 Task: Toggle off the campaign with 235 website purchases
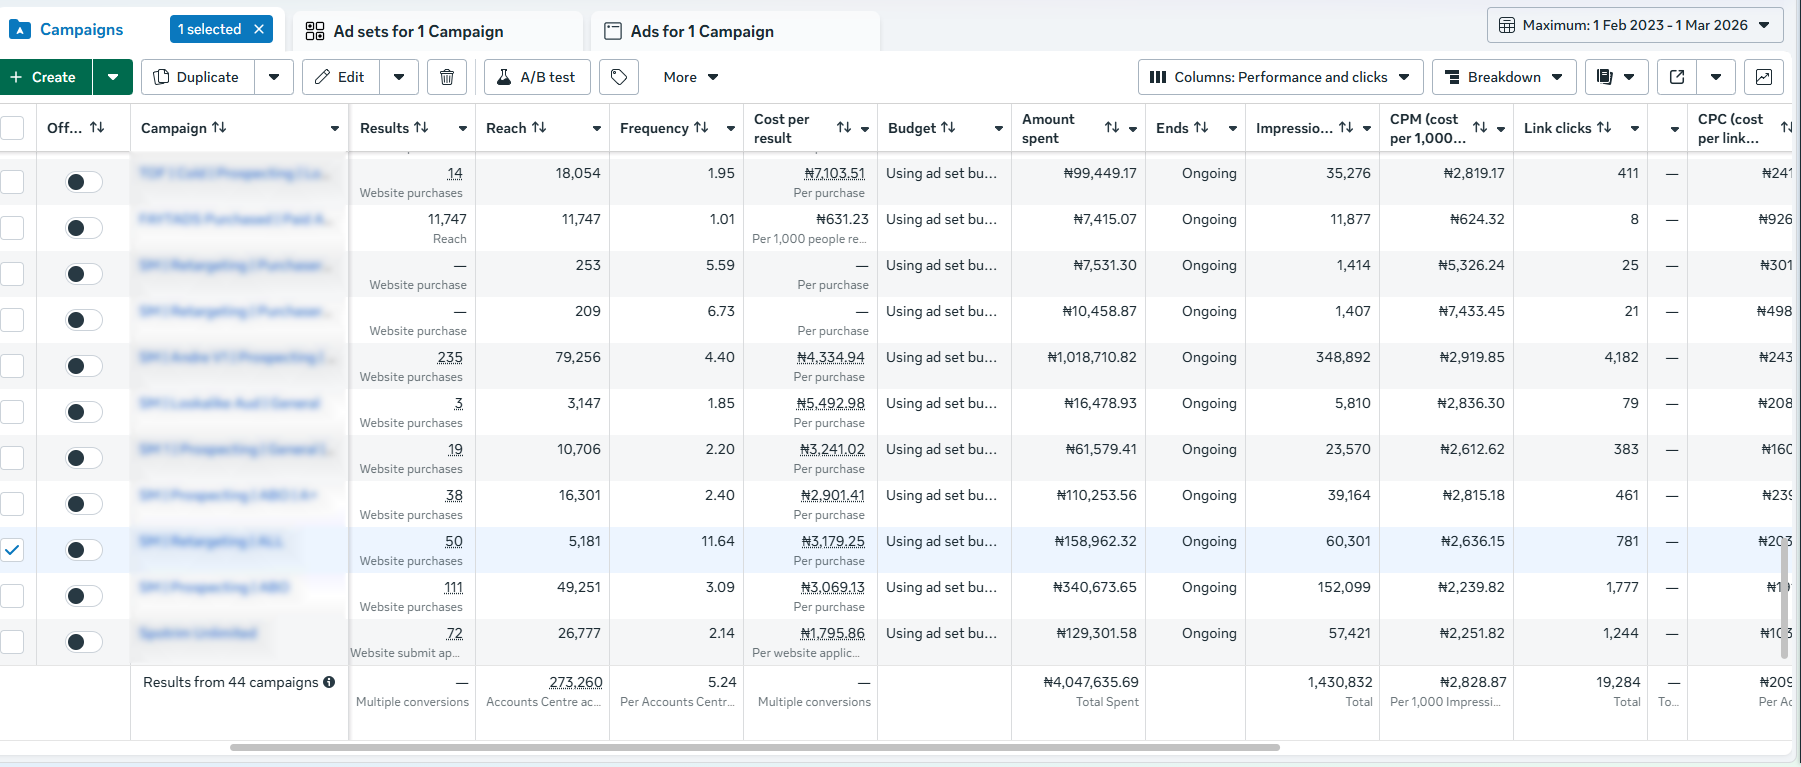click(84, 366)
